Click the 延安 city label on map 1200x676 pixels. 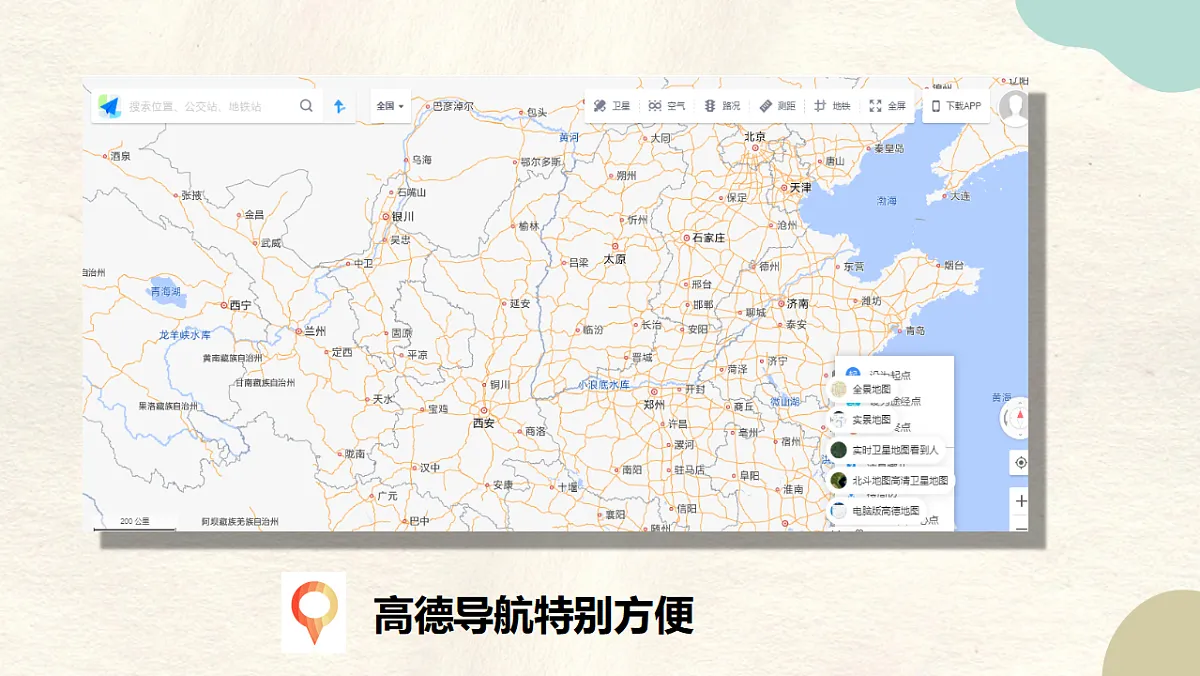pyautogui.click(x=520, y=303)
